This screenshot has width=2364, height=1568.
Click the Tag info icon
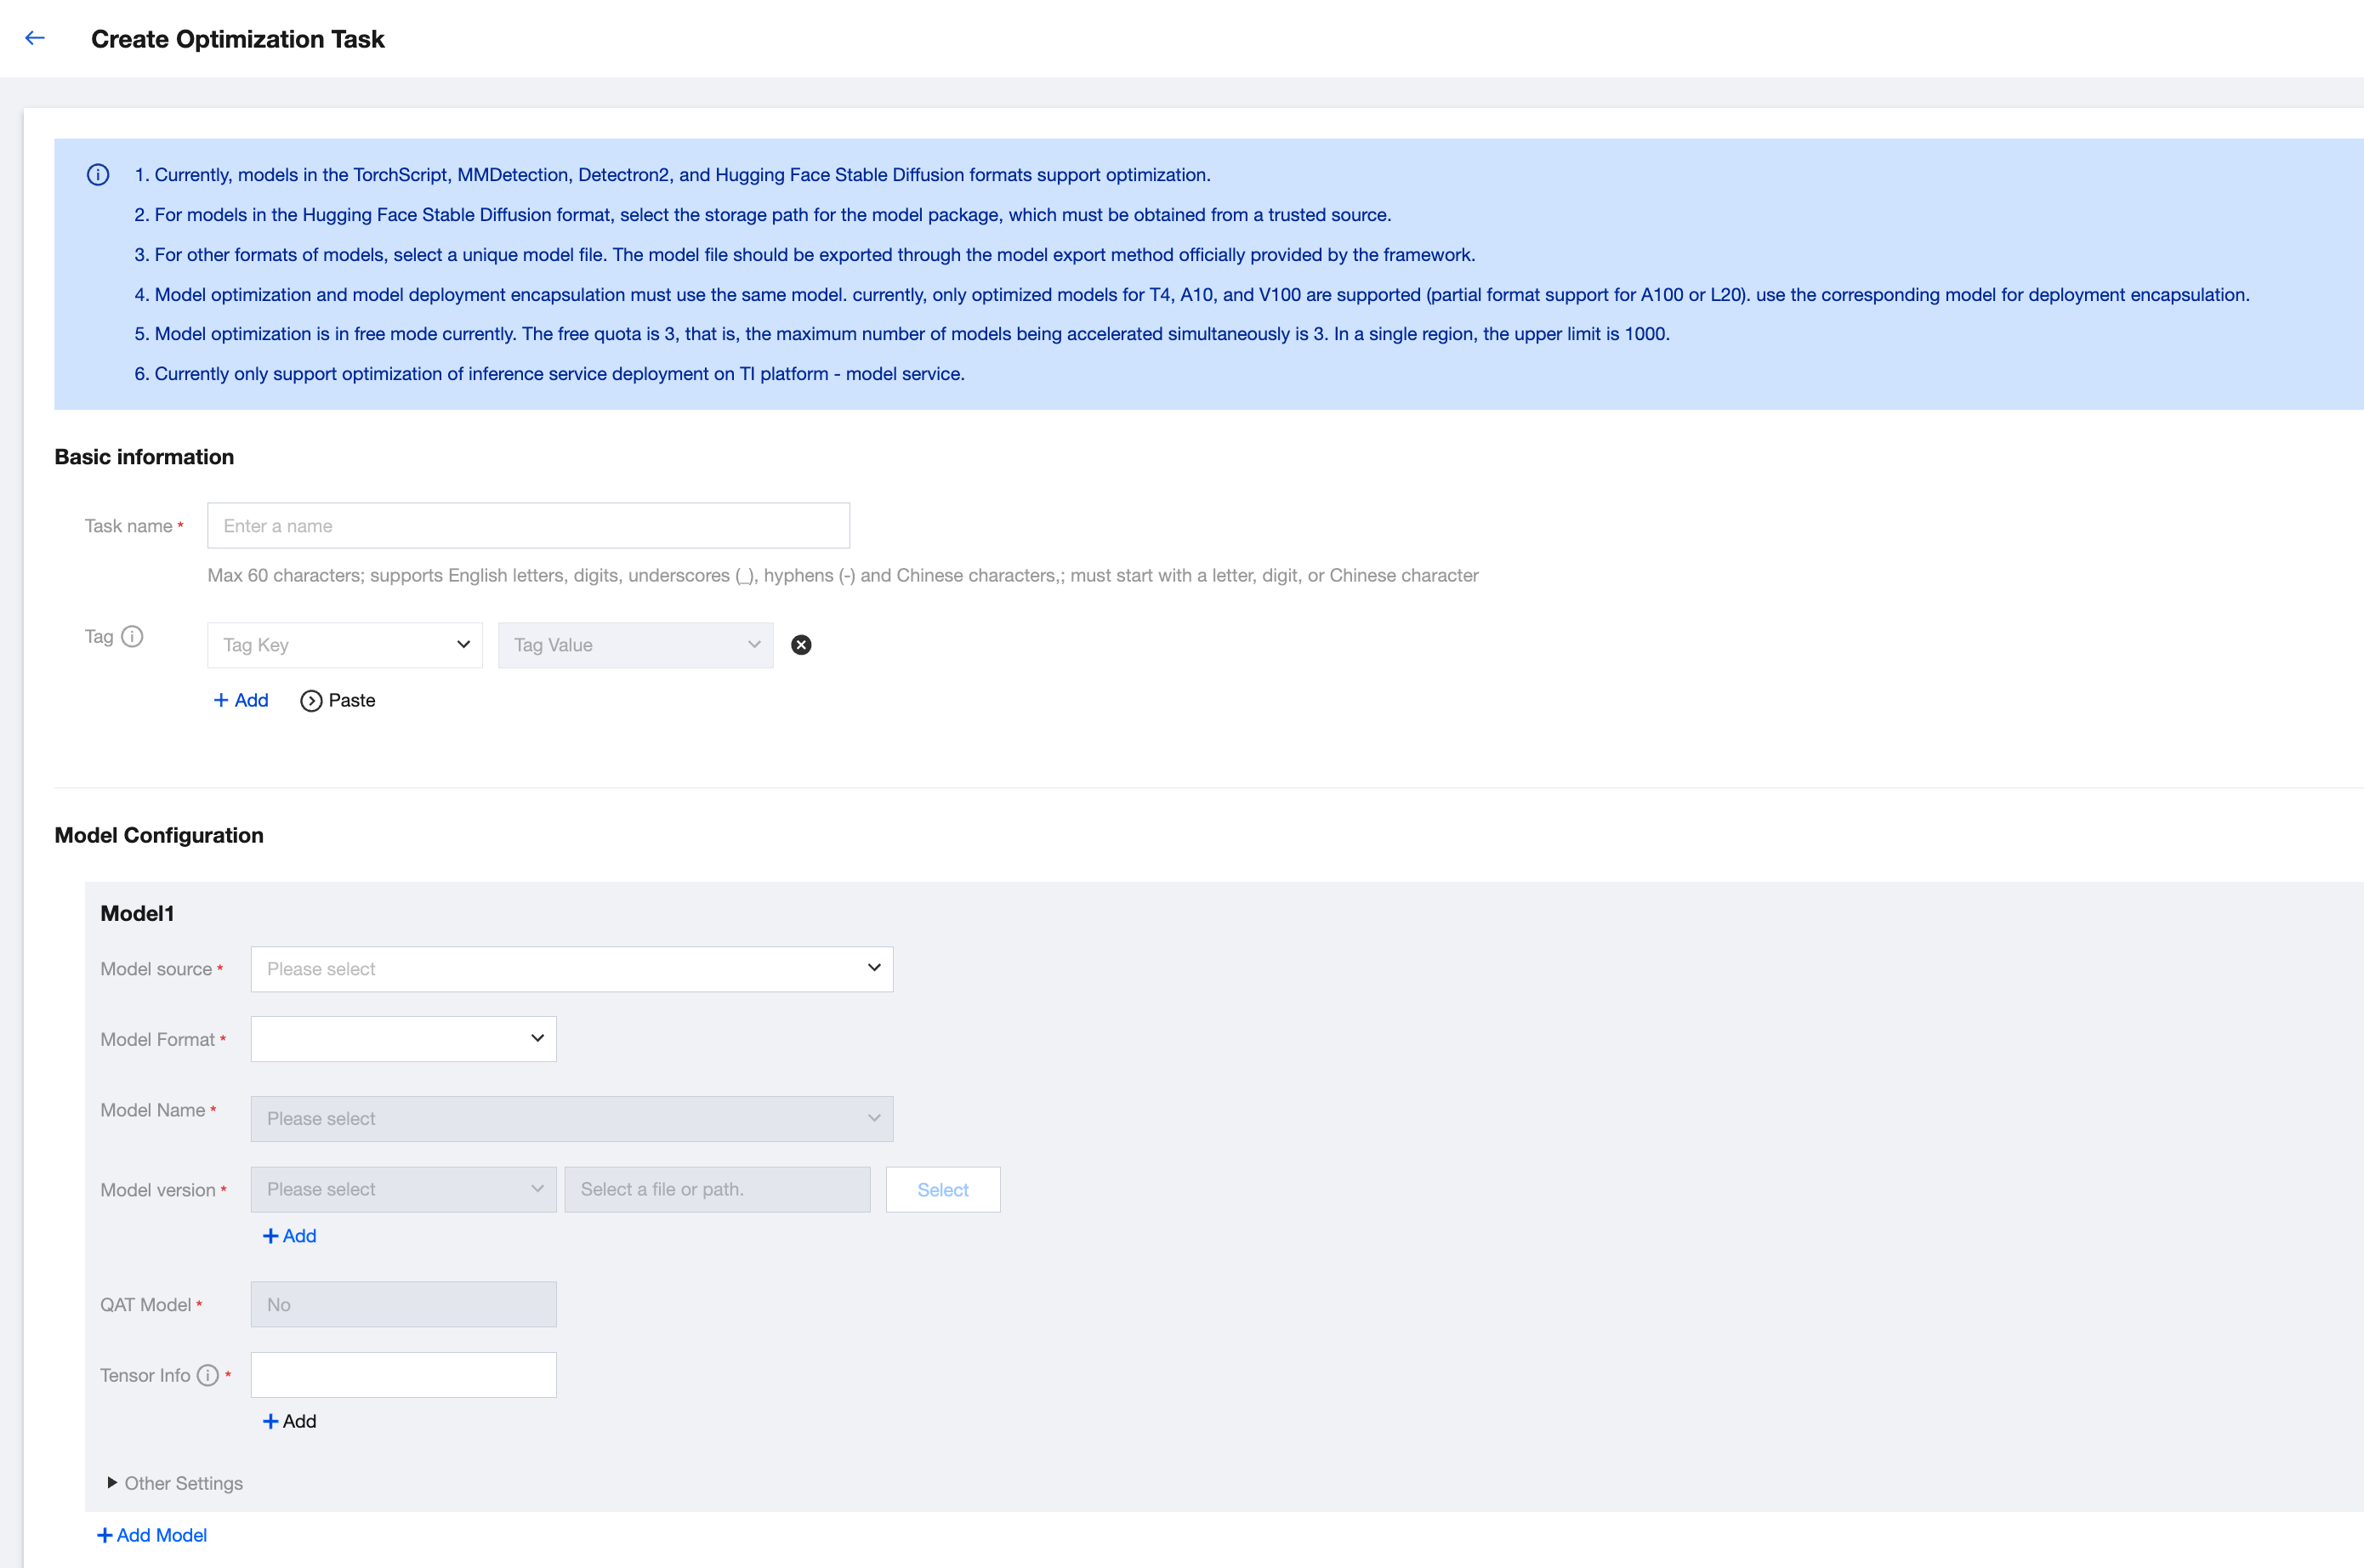pos(132,637)
